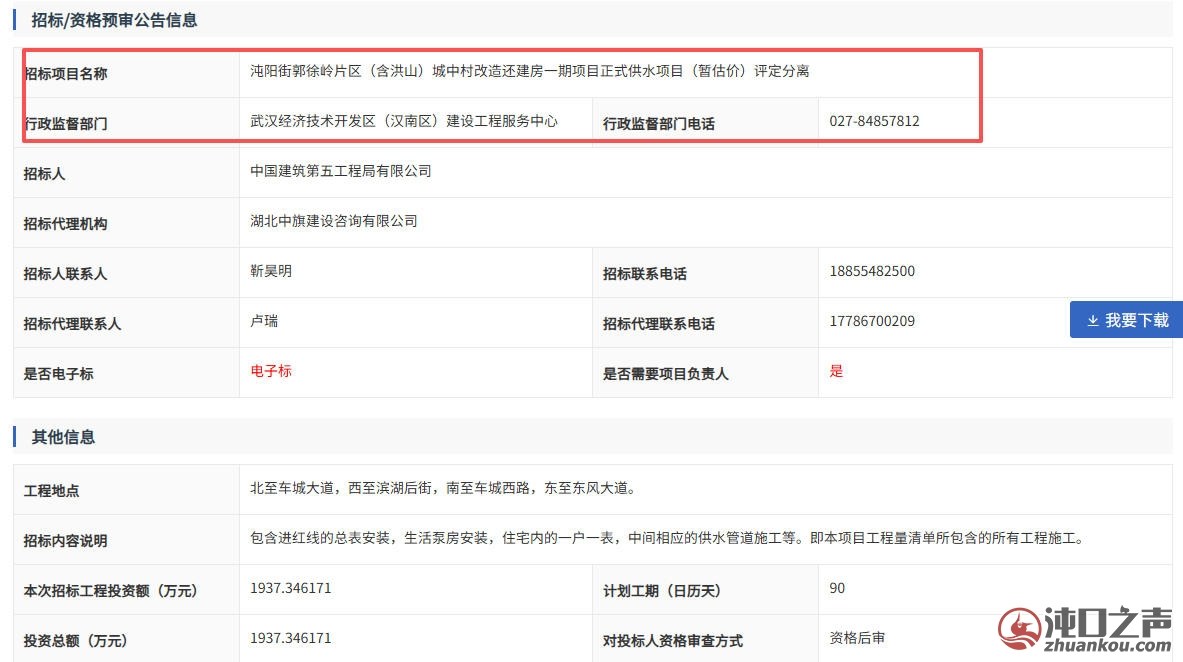Click the red 电子标 value
The width and height of the screenshot is (1183, 662).
click(x=271, y=371)
